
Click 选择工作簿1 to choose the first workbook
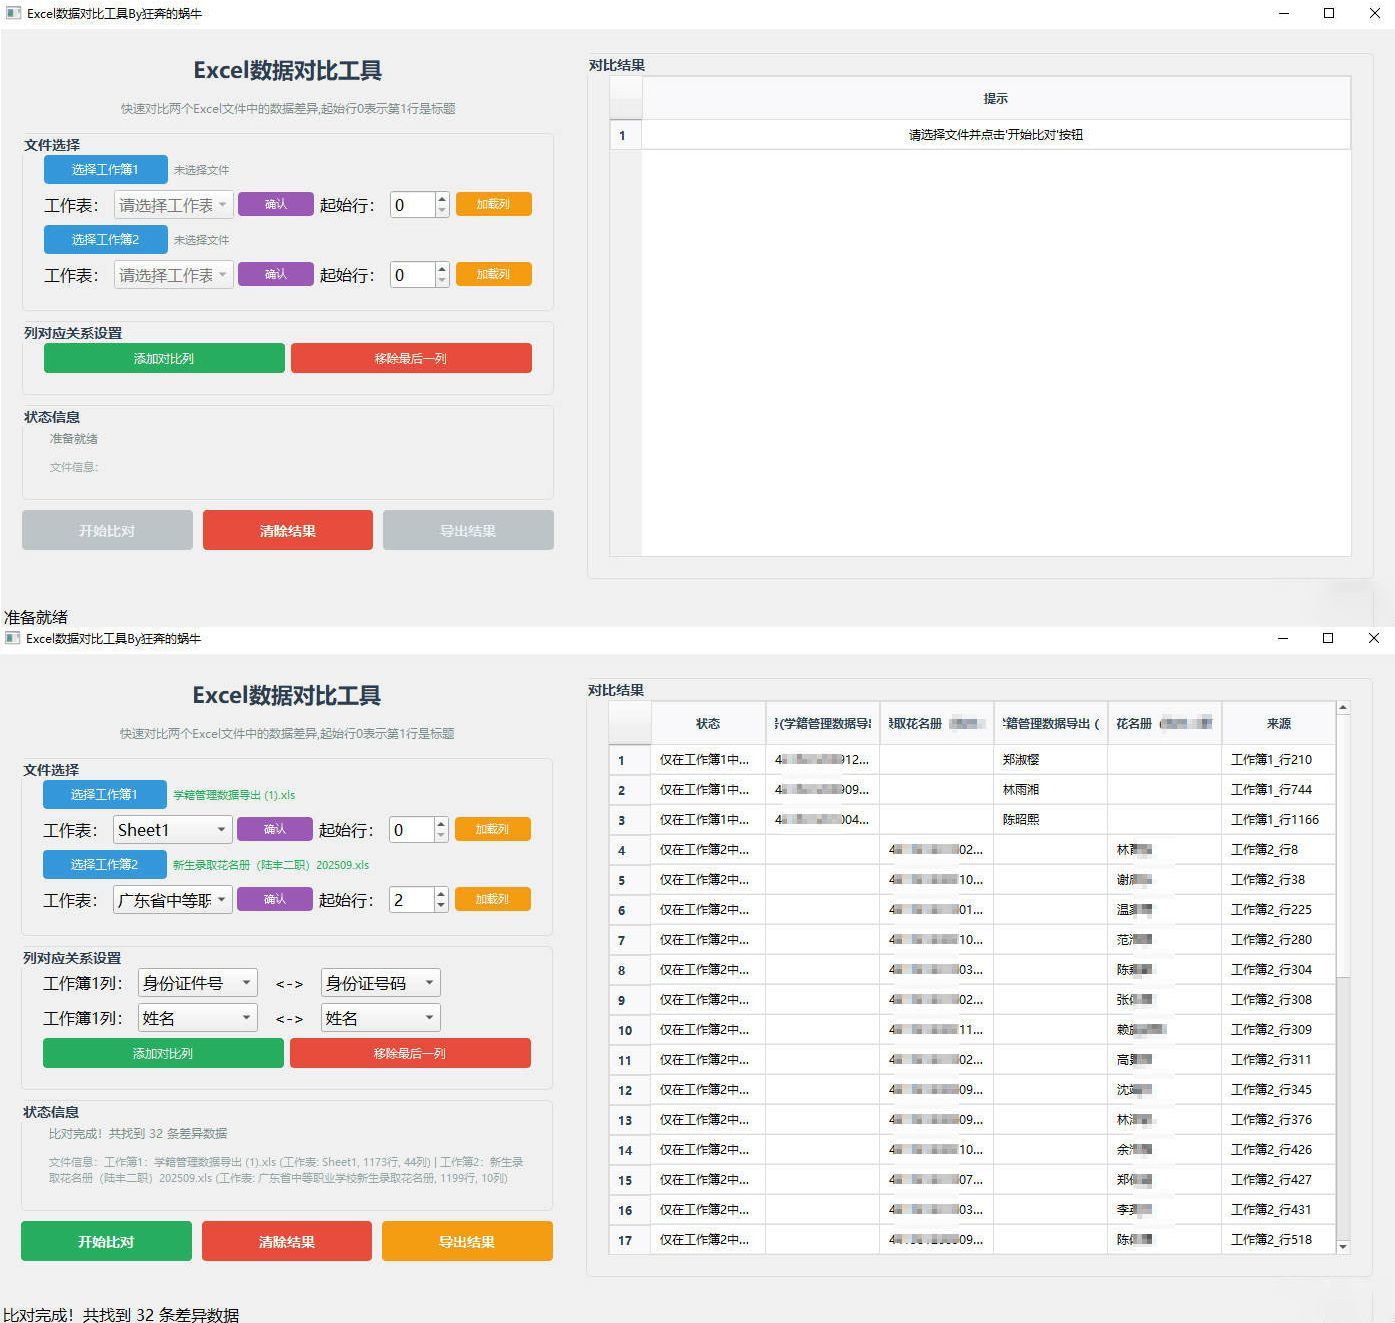(x=105, y=794)
